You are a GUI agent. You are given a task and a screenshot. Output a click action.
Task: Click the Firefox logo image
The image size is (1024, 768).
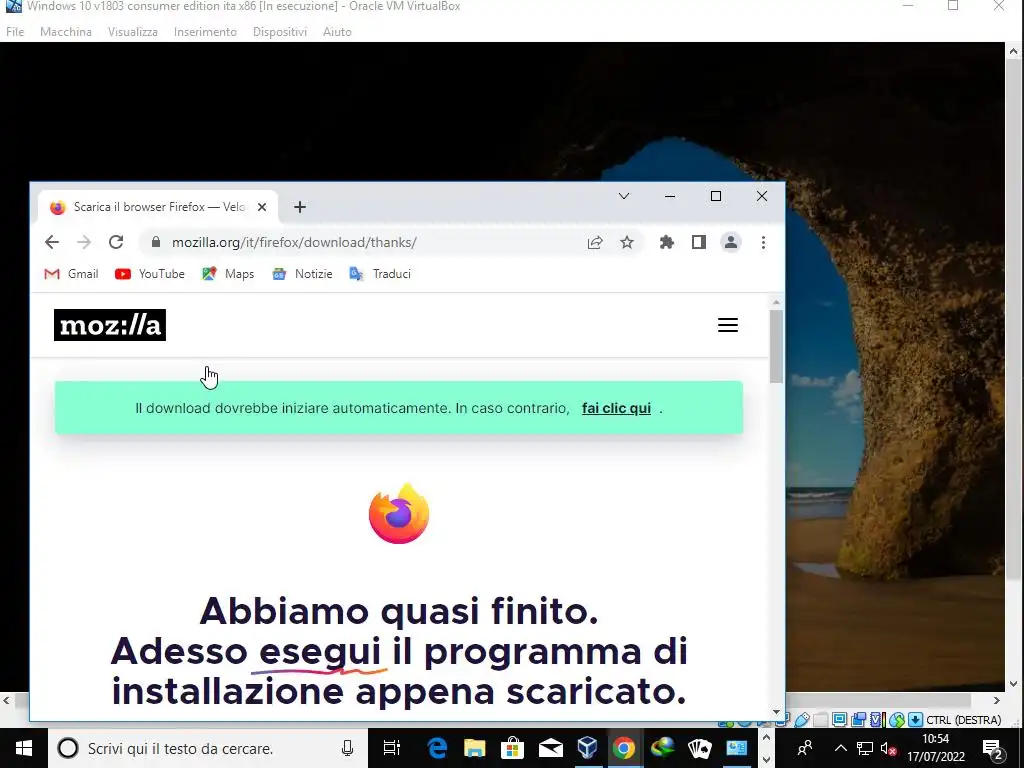(399, 513)
